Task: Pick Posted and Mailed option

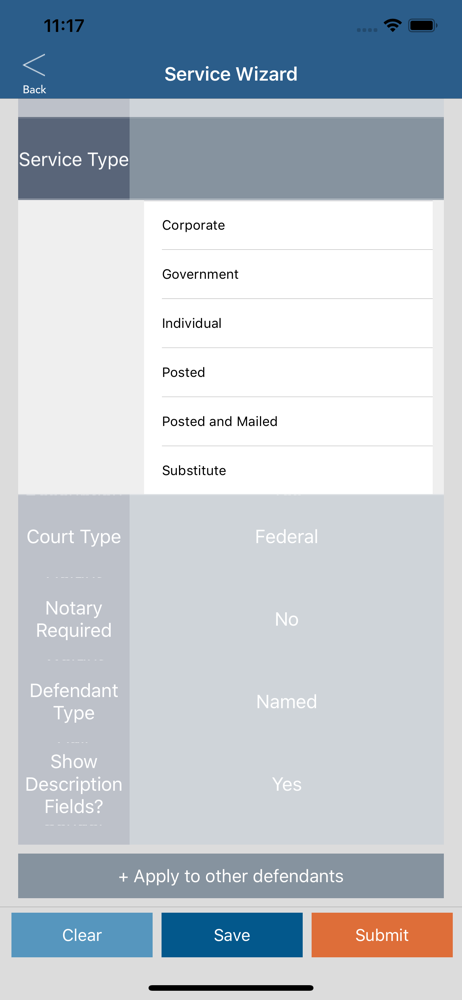Action: click(288, 422)
